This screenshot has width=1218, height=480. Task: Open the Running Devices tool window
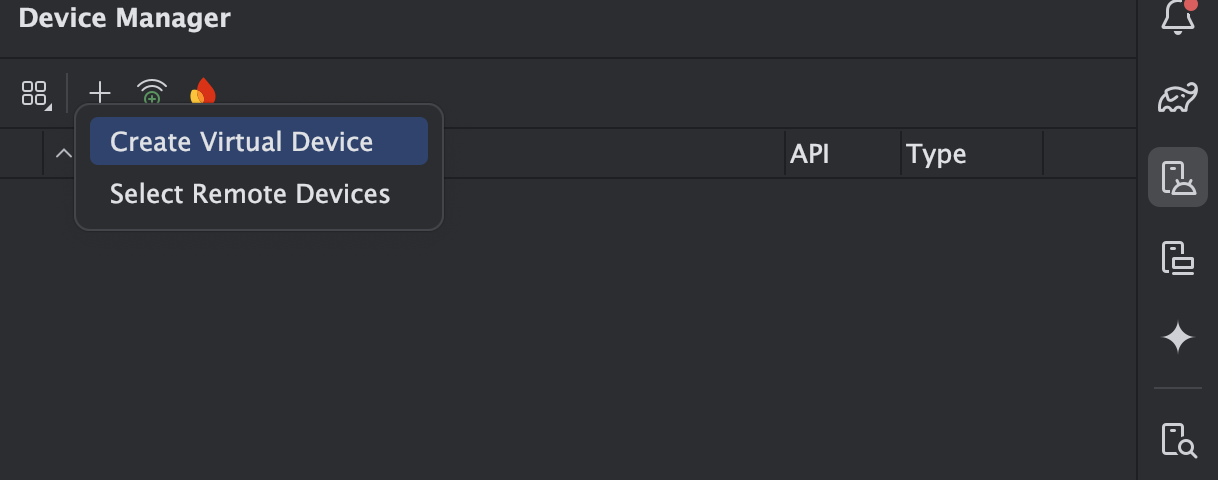[x=1177, y=257]
